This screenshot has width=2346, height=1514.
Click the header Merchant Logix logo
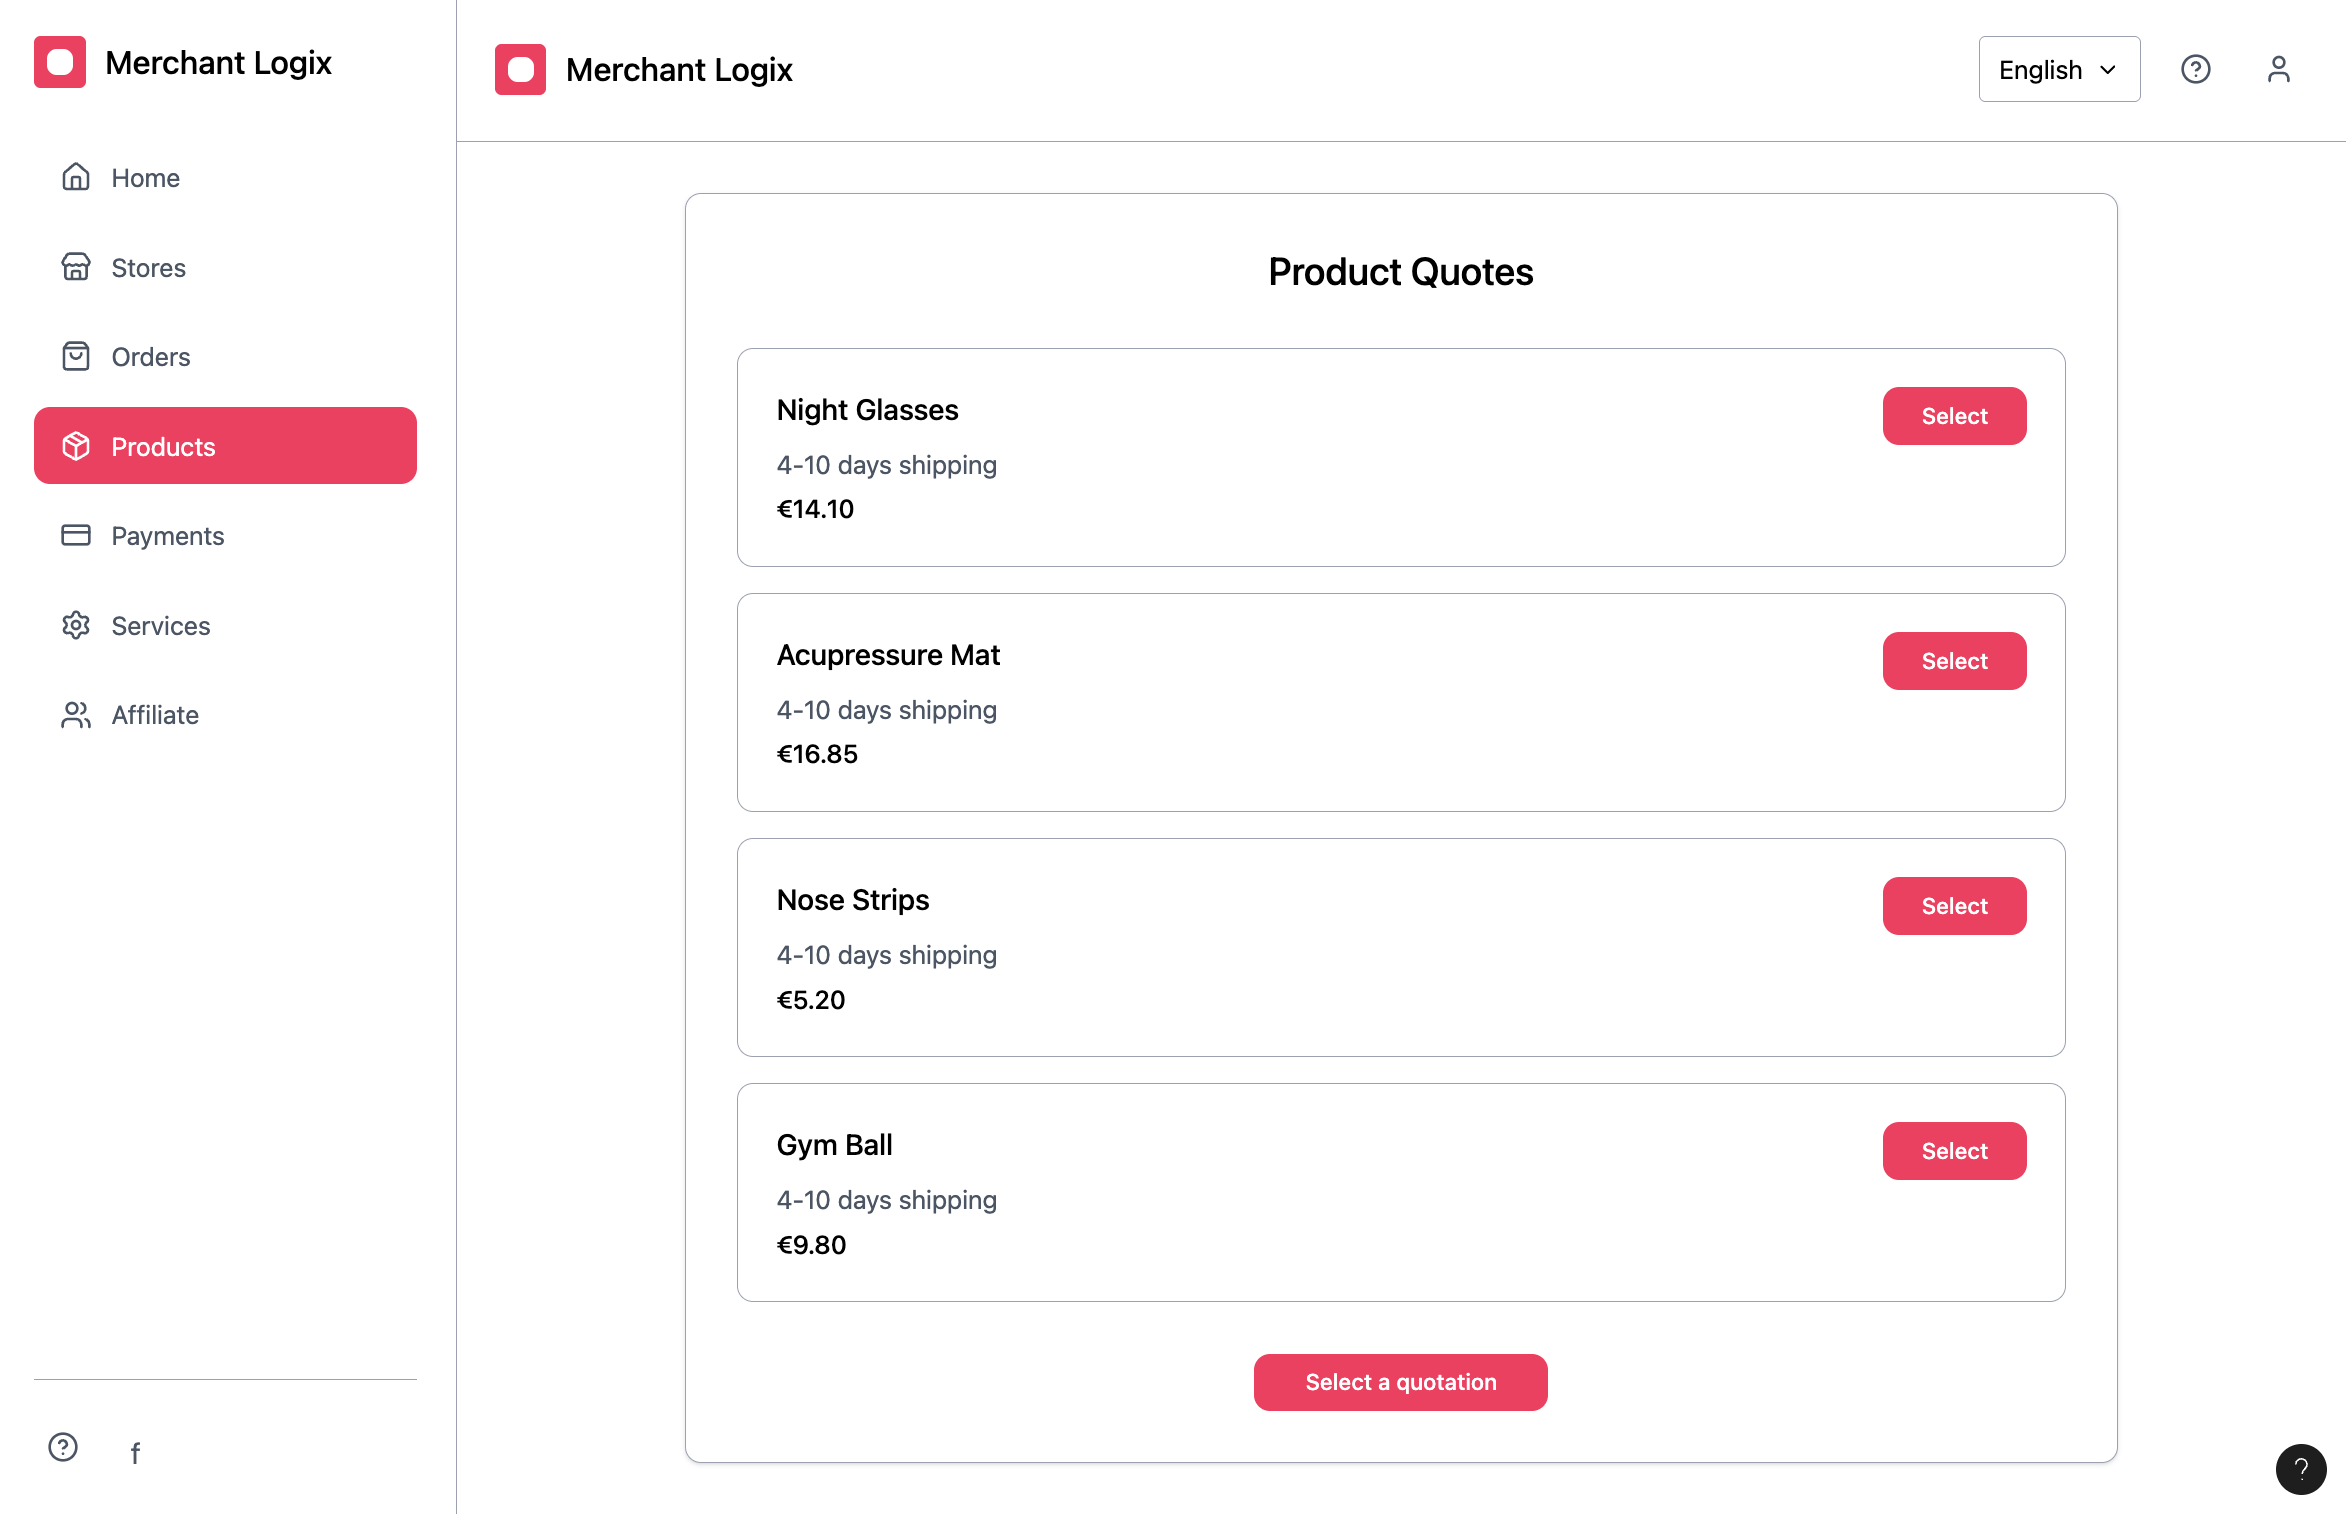pos(520,69)
